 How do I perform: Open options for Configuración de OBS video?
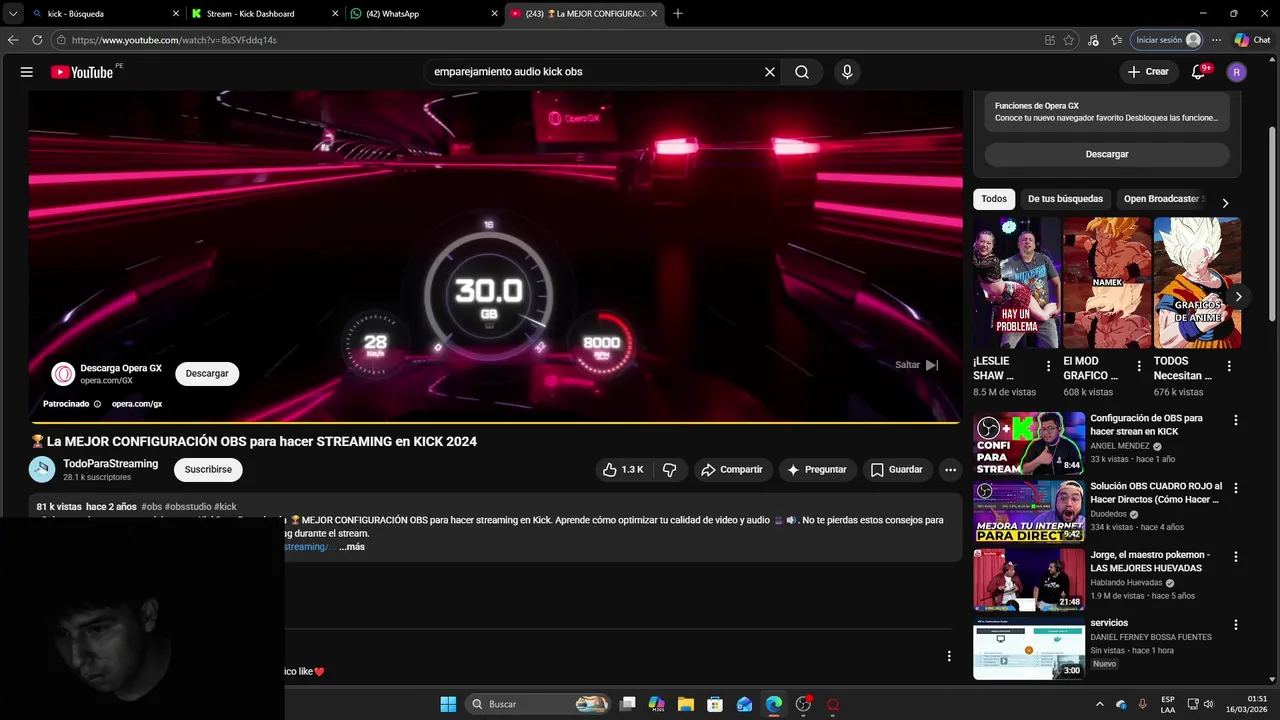click(1236, 421)
